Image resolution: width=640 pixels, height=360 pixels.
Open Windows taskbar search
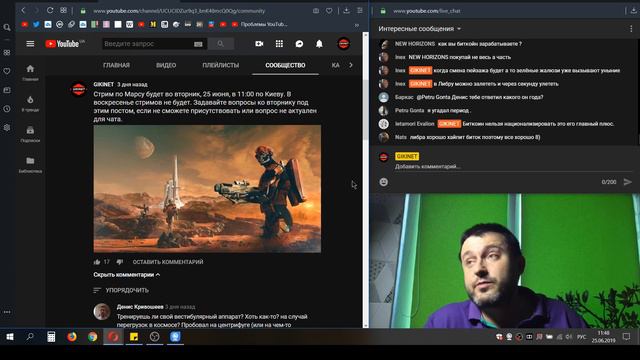(x=30, y=337)
